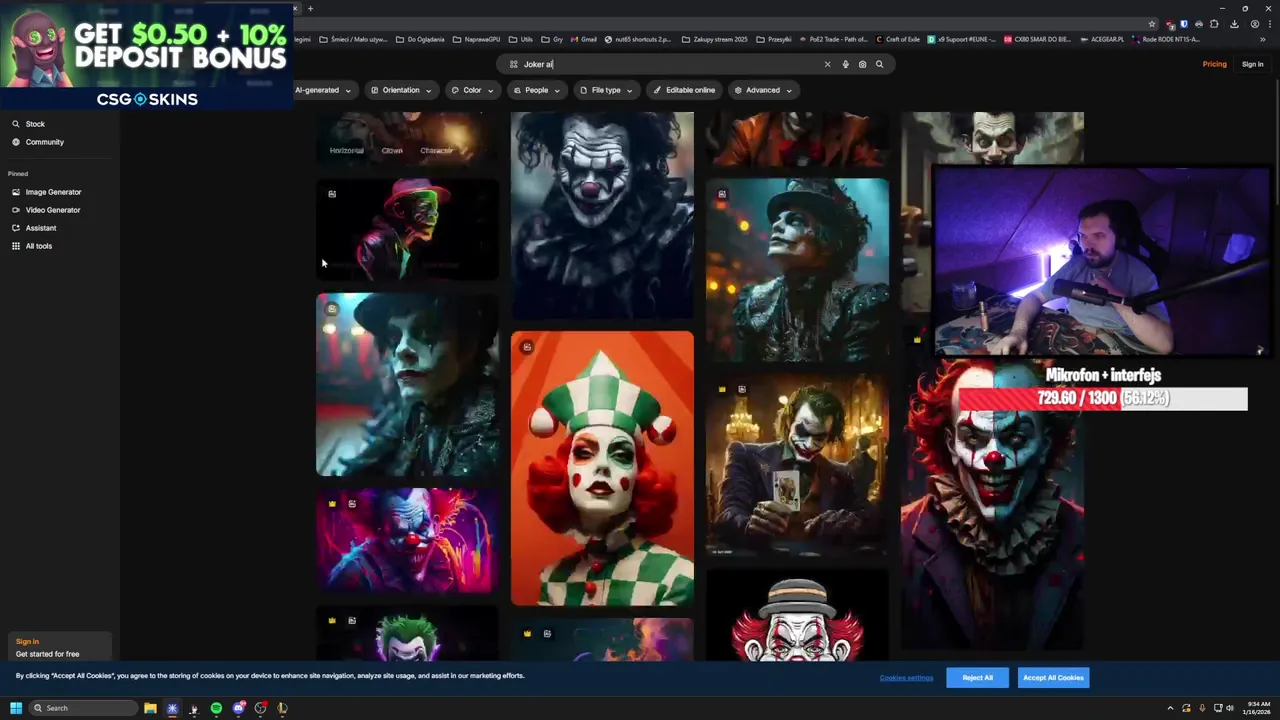Click the Video Generator camera icon
Viewport: 1280px width, 720px height.
(x=16, y=210)
